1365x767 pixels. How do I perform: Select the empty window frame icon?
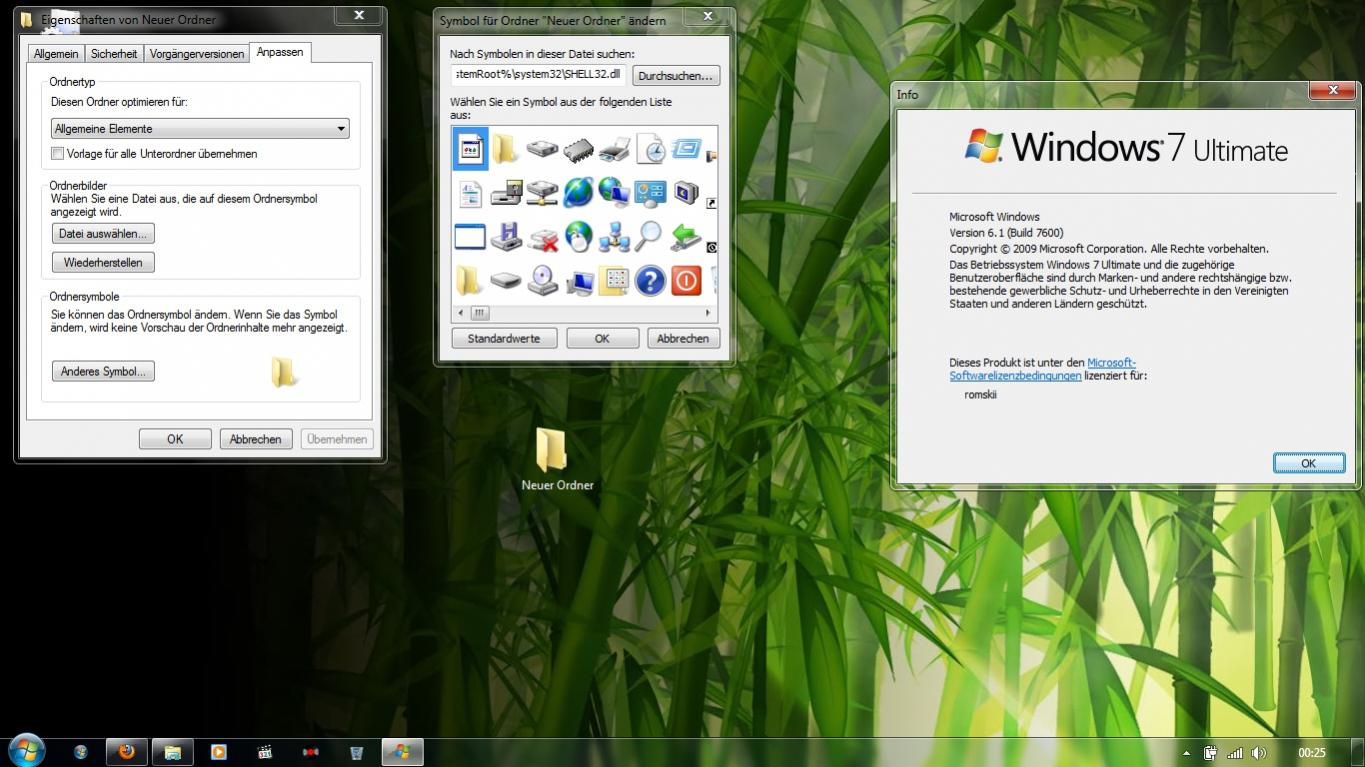tap(470, 237)
